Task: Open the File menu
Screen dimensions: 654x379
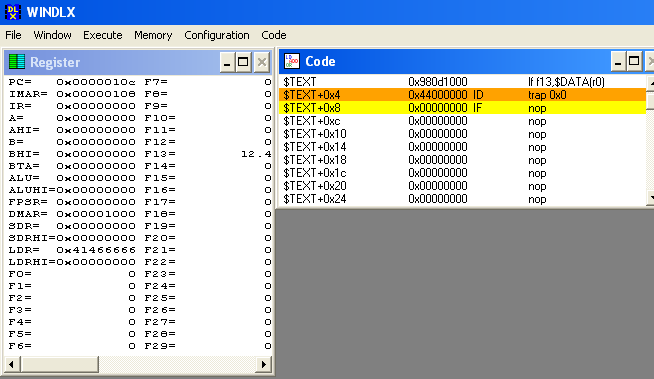Action: tap(13, 35)
